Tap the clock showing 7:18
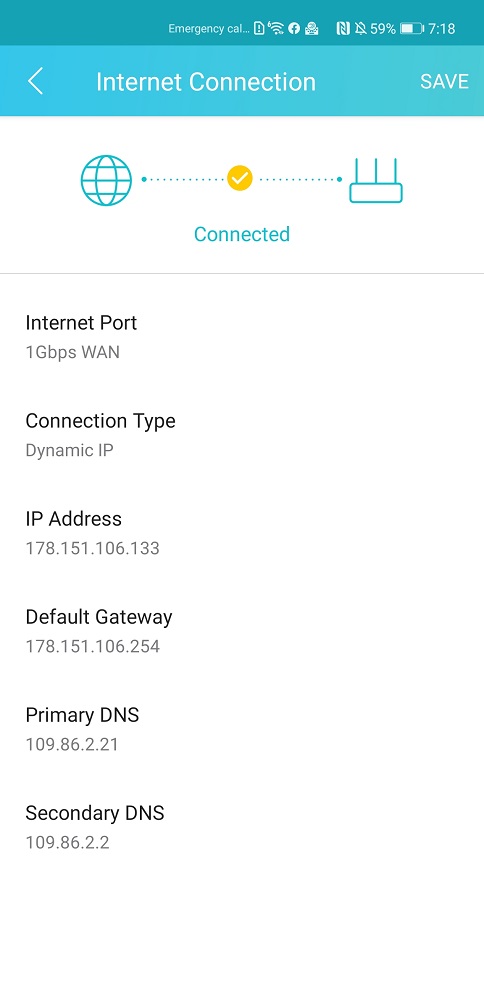Viewport: 484px width, 1000px height. [x=441, y=29]
